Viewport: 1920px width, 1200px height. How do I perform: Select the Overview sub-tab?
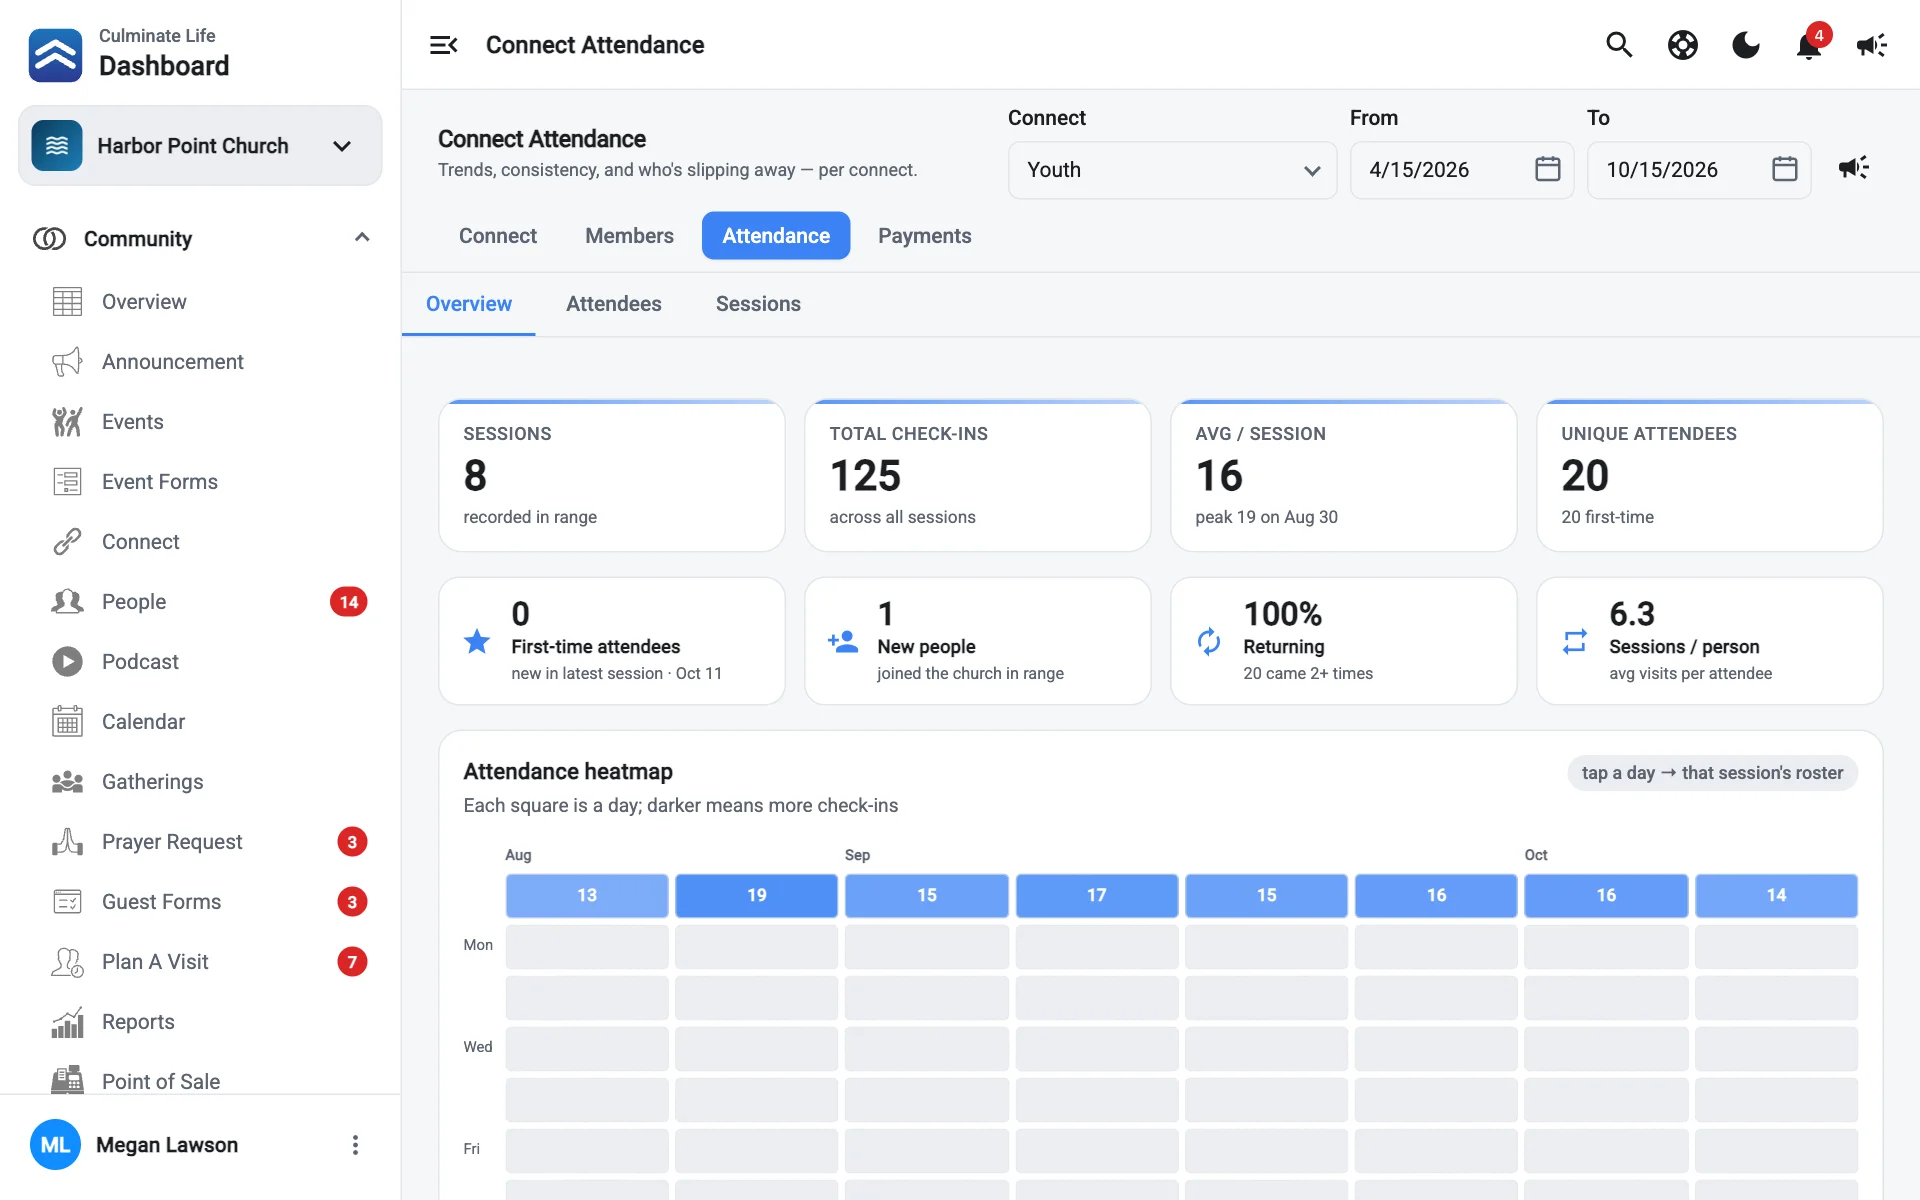tap(469, 304)
